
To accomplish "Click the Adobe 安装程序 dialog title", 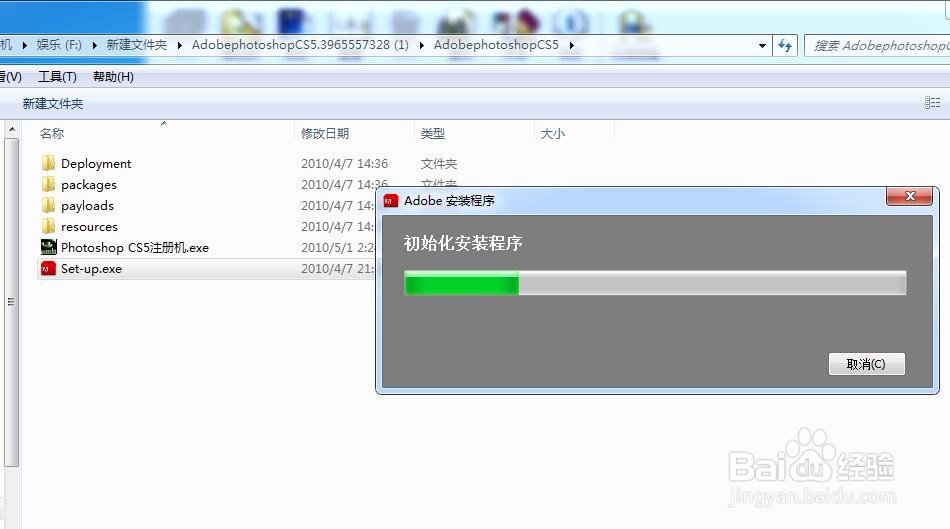I will click(450, 201).
